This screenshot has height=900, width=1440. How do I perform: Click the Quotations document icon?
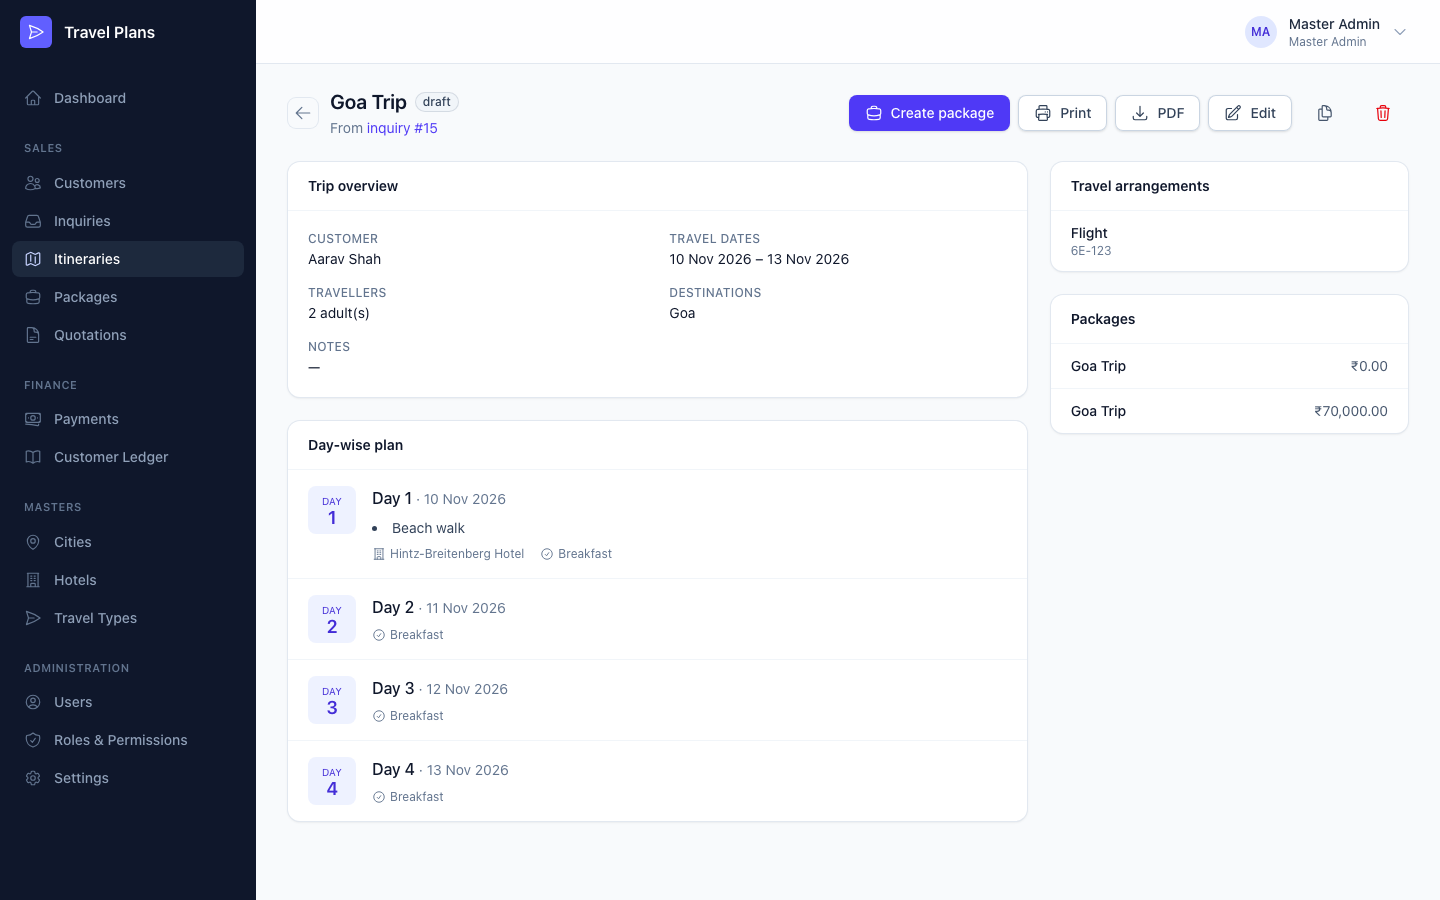tap(33, 335)
